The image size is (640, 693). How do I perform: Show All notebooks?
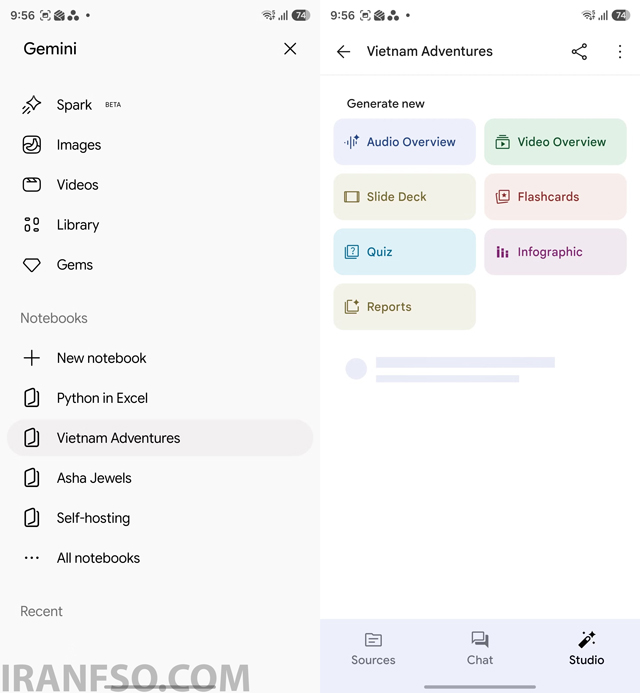coord(160,558)
